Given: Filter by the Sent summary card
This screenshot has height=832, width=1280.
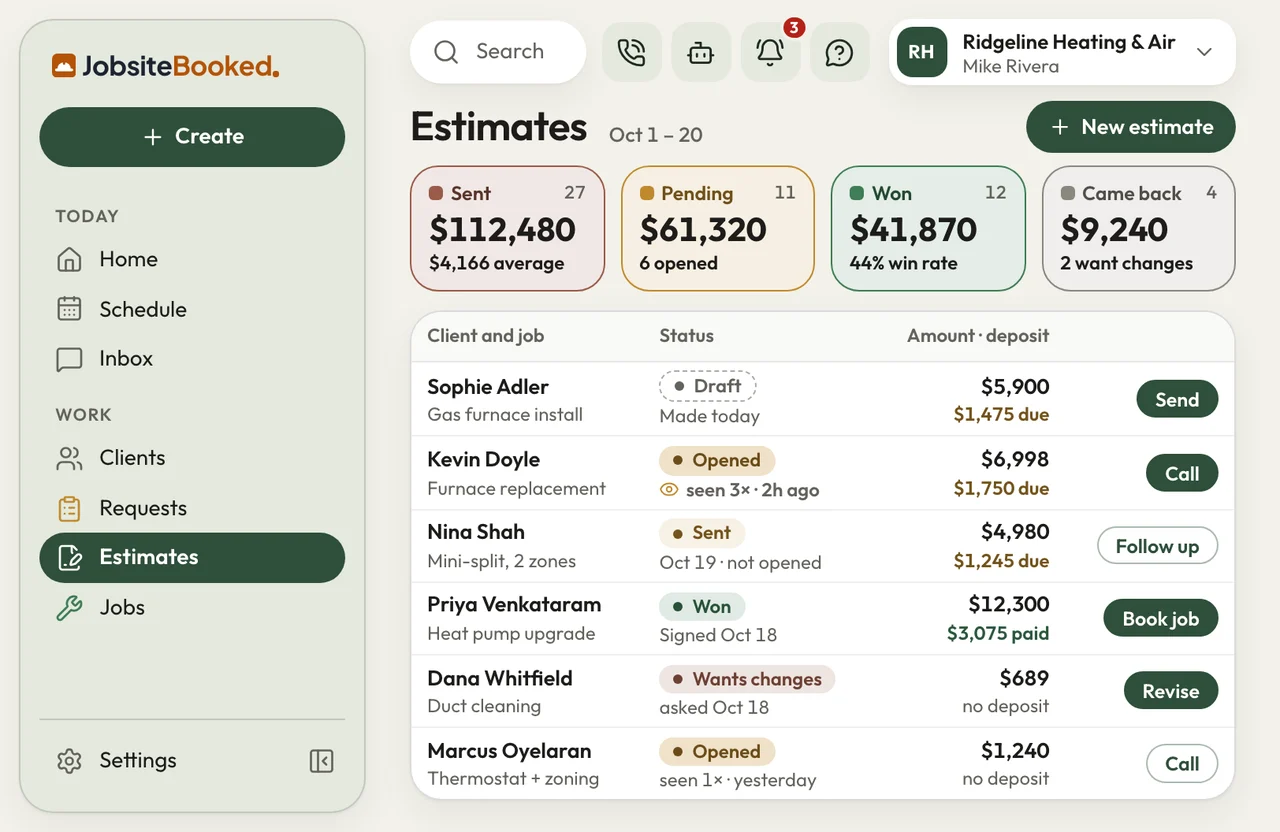Looking at the screenshot, I should pos(508,229).
